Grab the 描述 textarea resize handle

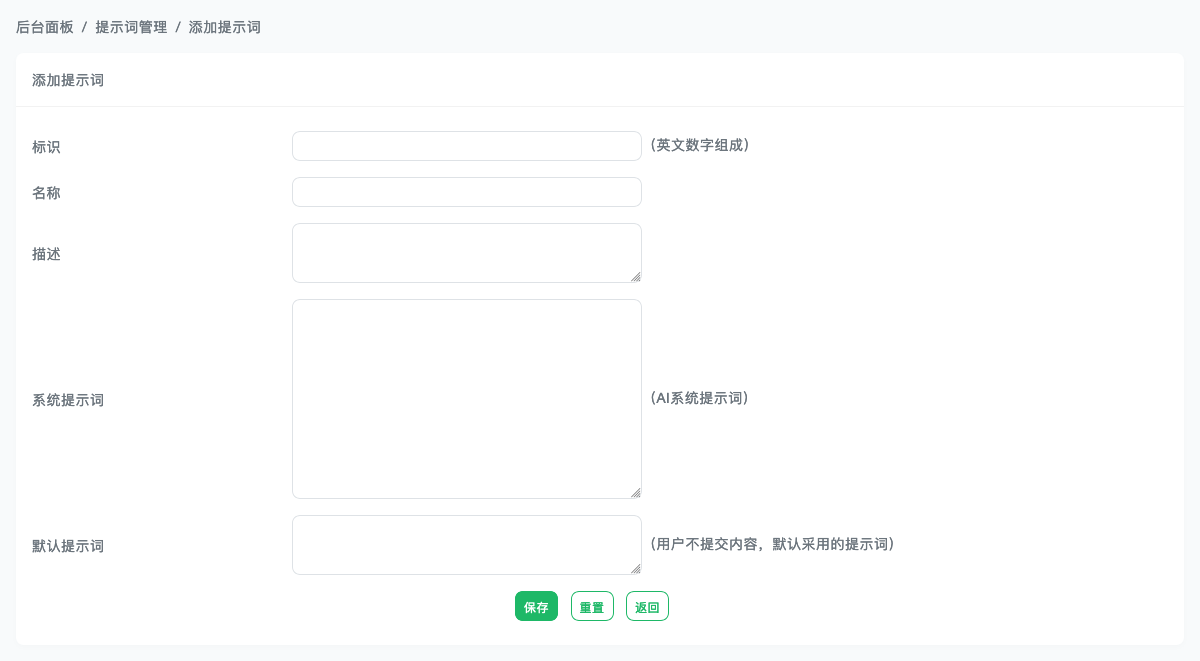635,276
